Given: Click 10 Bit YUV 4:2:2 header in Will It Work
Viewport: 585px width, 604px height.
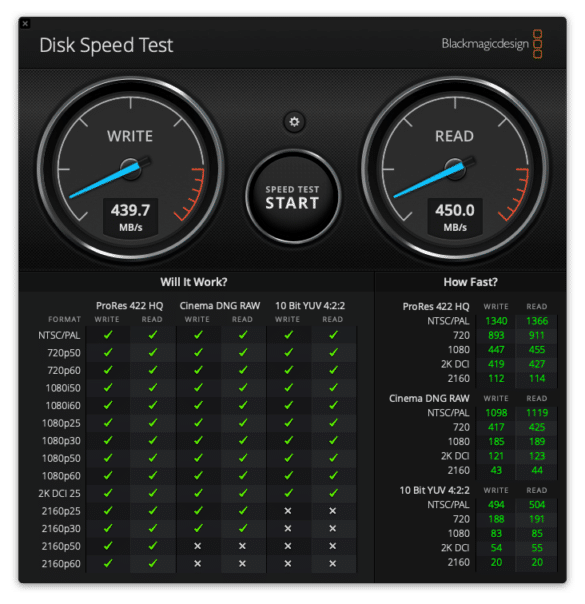Looking at the screenshot, I should [310, 306].
